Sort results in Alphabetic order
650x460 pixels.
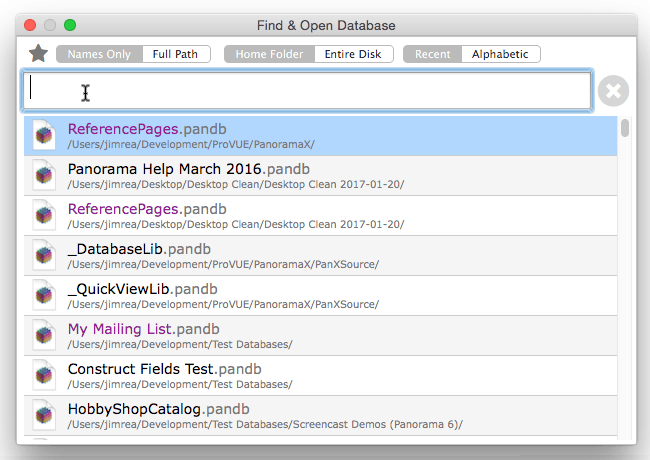click(x=501, y=54)
